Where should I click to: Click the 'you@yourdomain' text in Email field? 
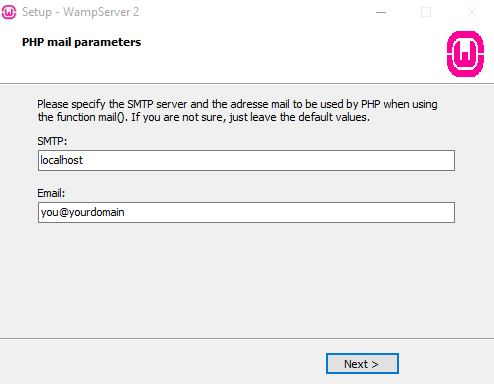[82, 212]
